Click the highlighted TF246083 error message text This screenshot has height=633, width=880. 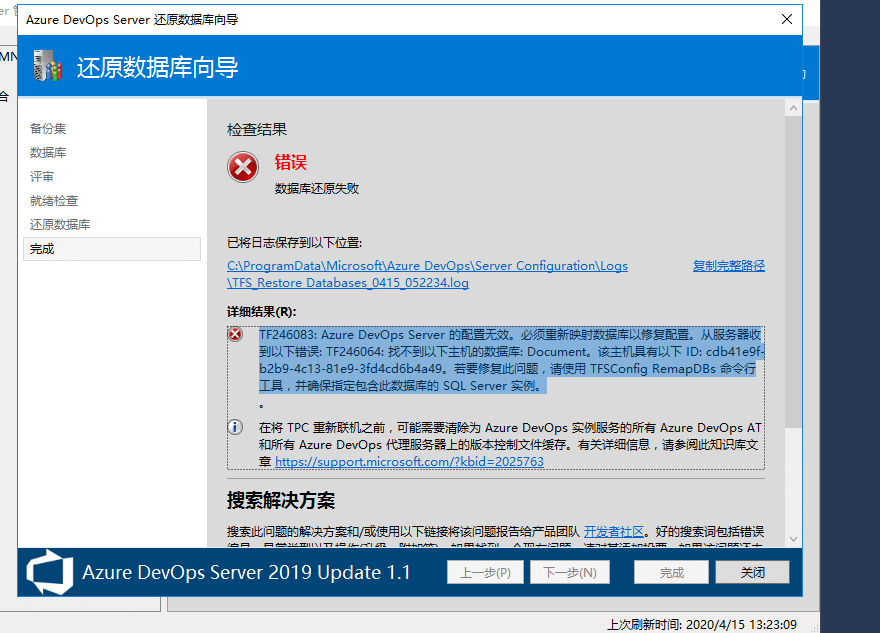(x=500, y=360)
